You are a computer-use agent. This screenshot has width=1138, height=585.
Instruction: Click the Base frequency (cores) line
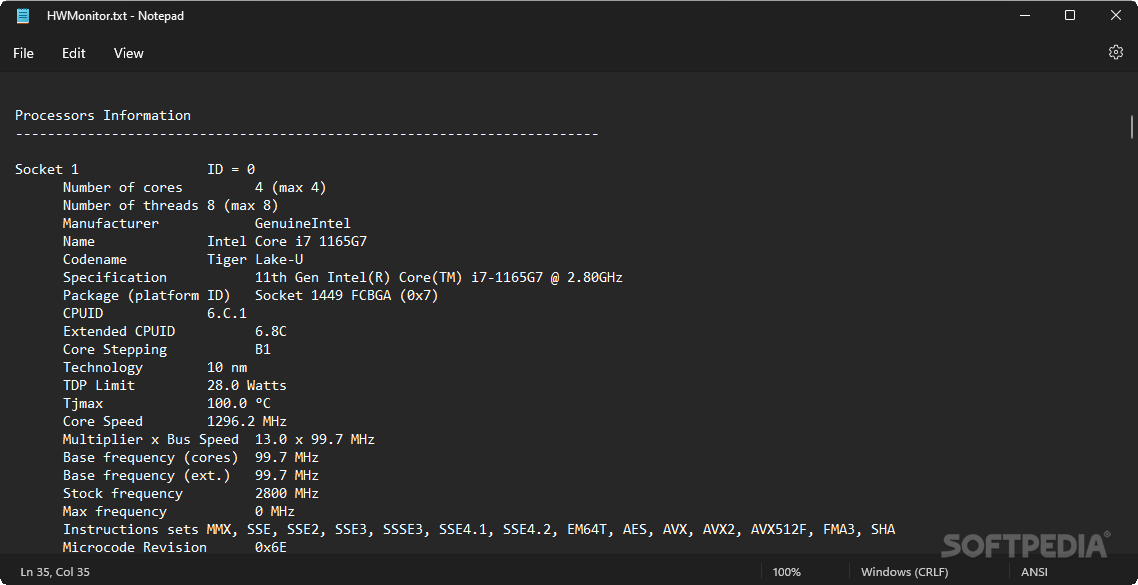click(191, 457)
